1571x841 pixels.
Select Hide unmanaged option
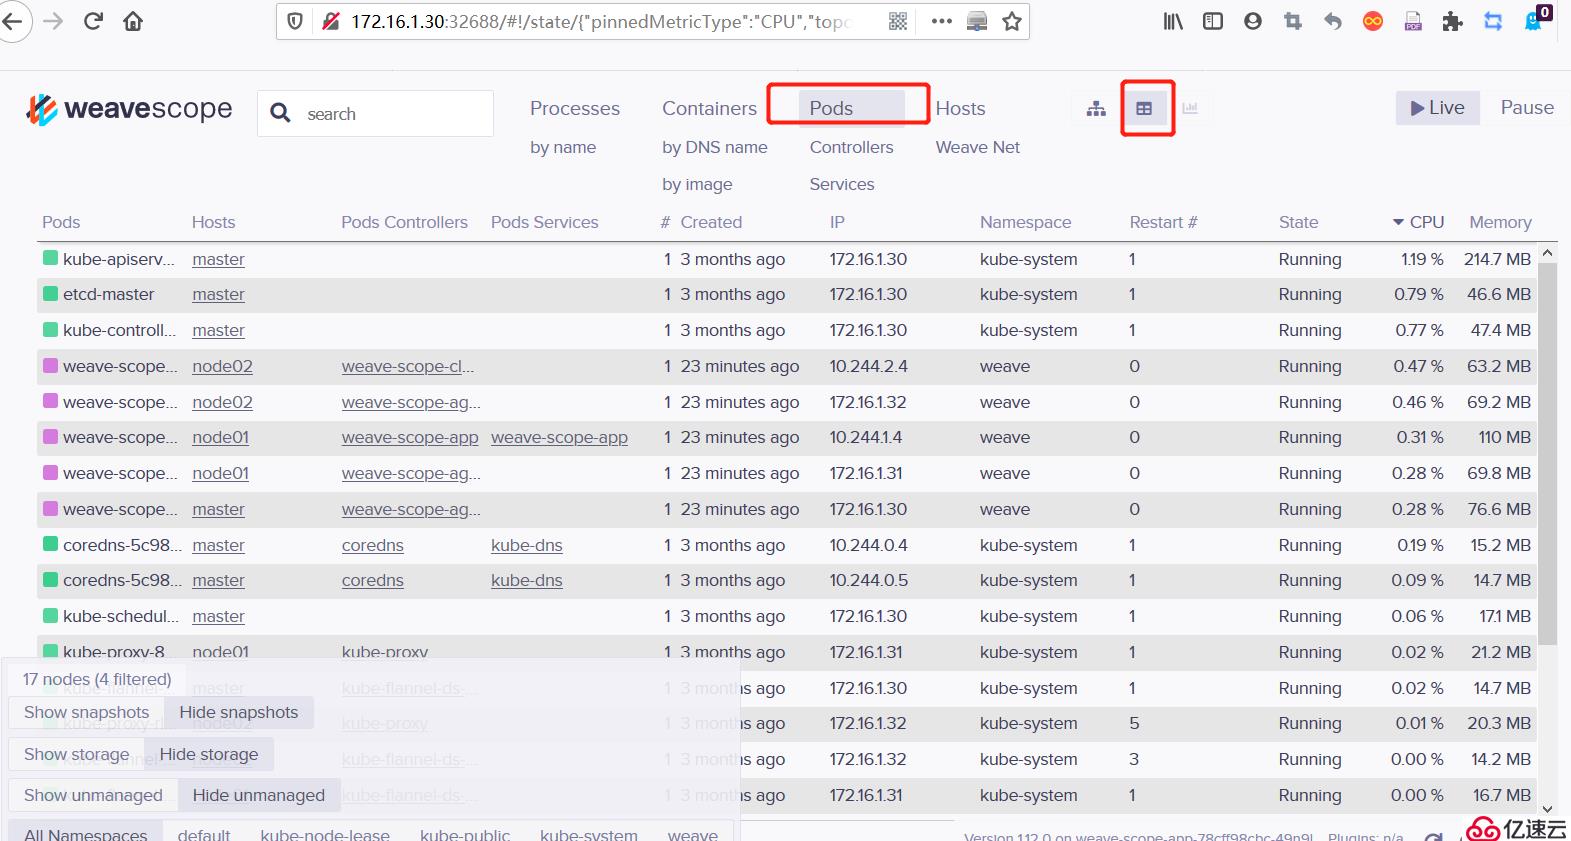click(x=259, y=795)
